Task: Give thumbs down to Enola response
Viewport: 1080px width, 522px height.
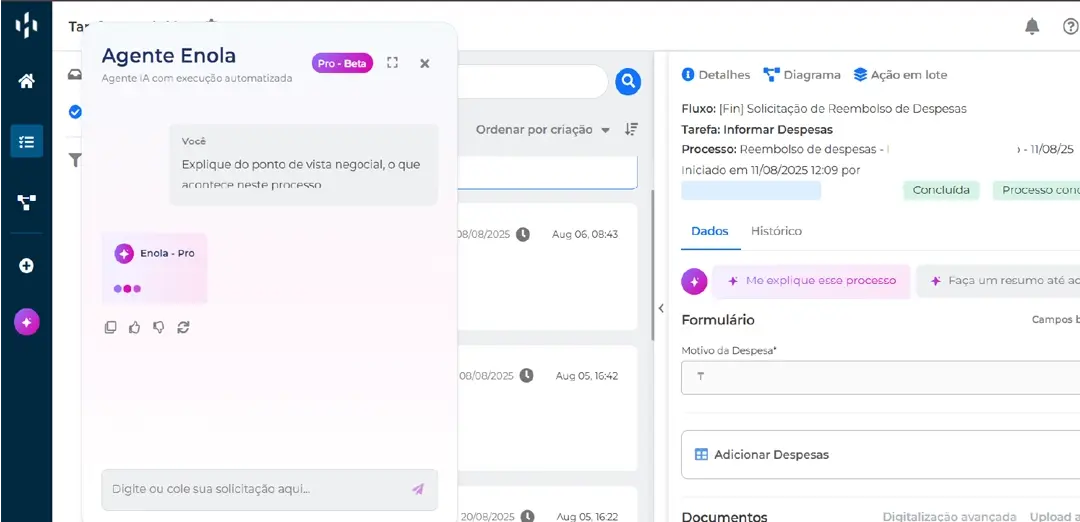Action: coord(159,327)
